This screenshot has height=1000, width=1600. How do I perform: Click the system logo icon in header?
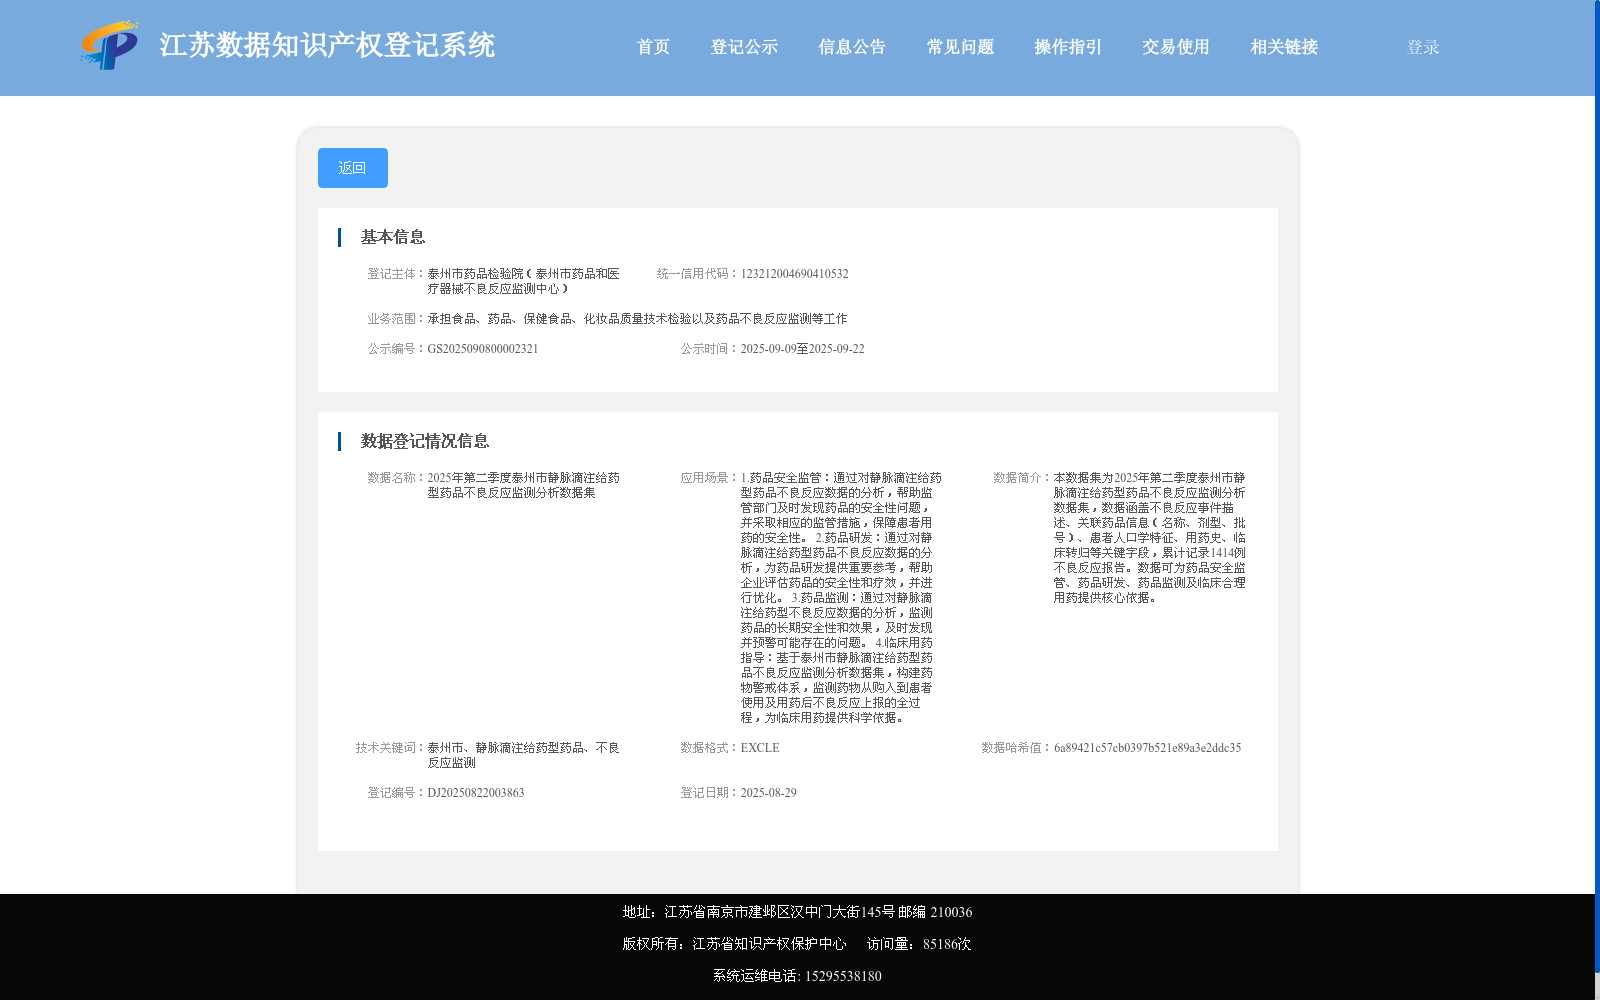coord(110,45)
